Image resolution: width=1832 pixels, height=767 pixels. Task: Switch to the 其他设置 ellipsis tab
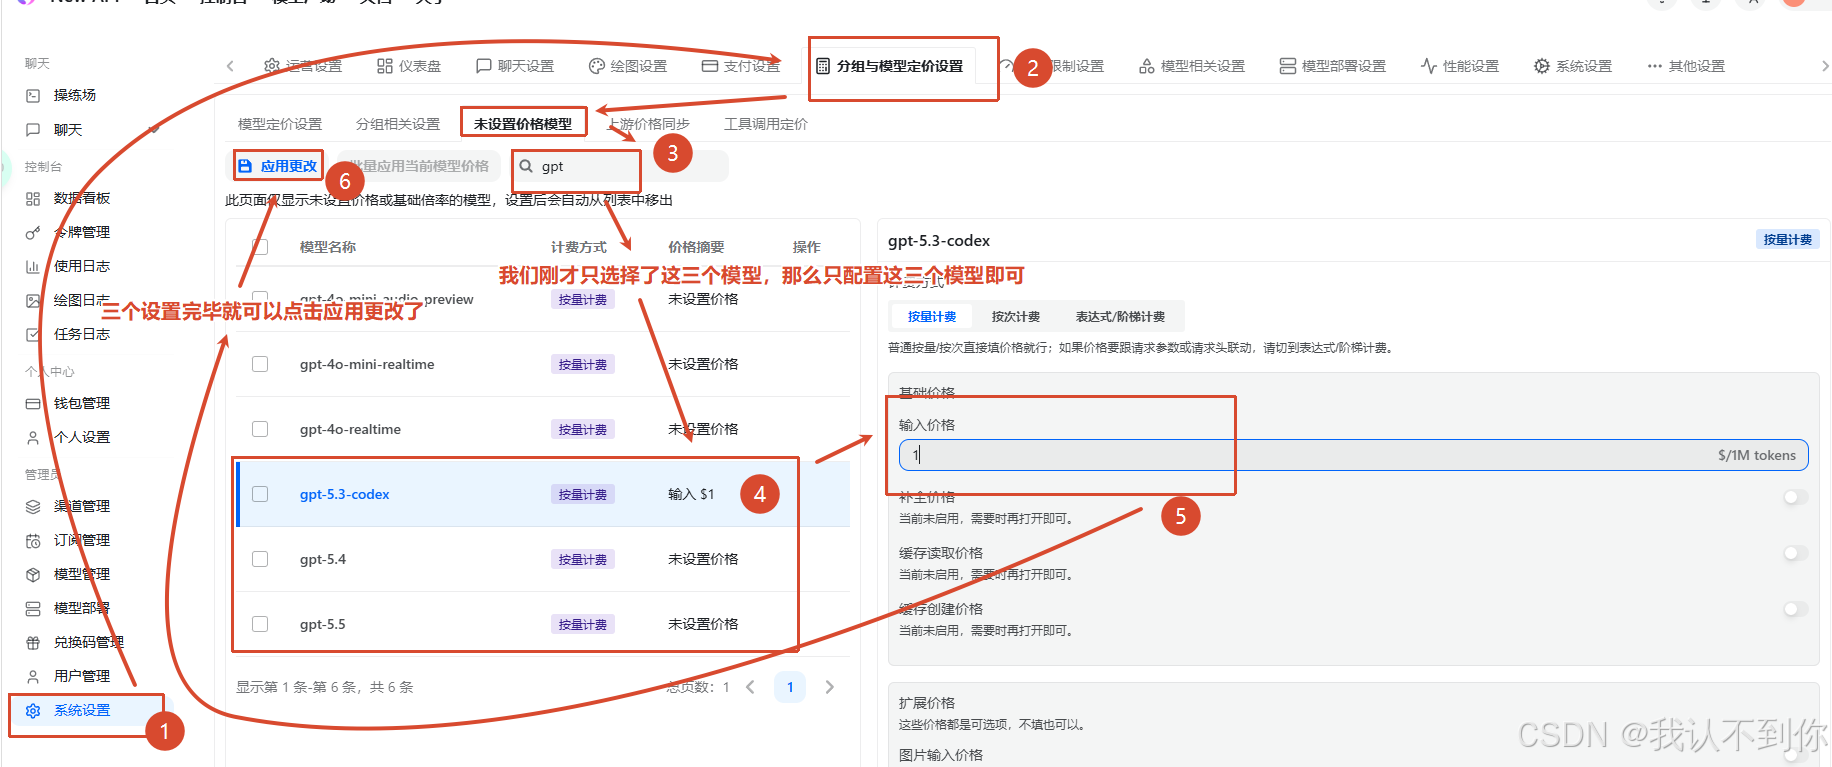[x=1686, y=66]
